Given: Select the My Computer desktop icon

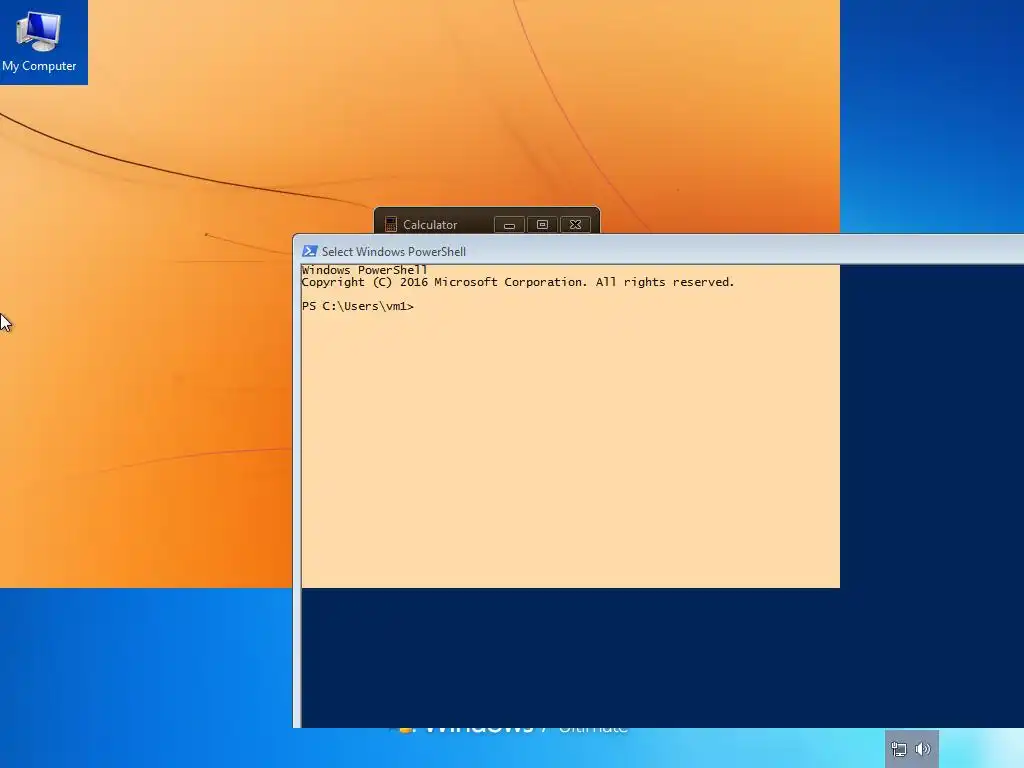Looking at the screenshot, I should pos(39,40).
